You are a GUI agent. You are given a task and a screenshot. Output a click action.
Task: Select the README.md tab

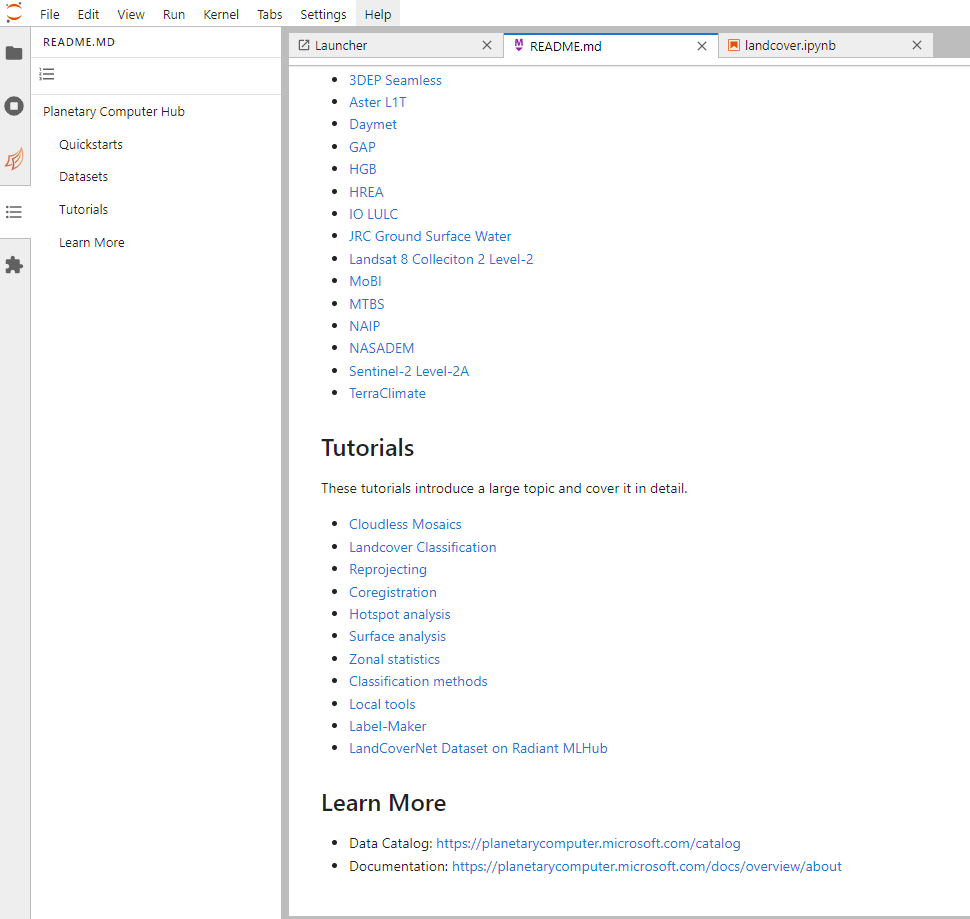[x=611, y=46]
